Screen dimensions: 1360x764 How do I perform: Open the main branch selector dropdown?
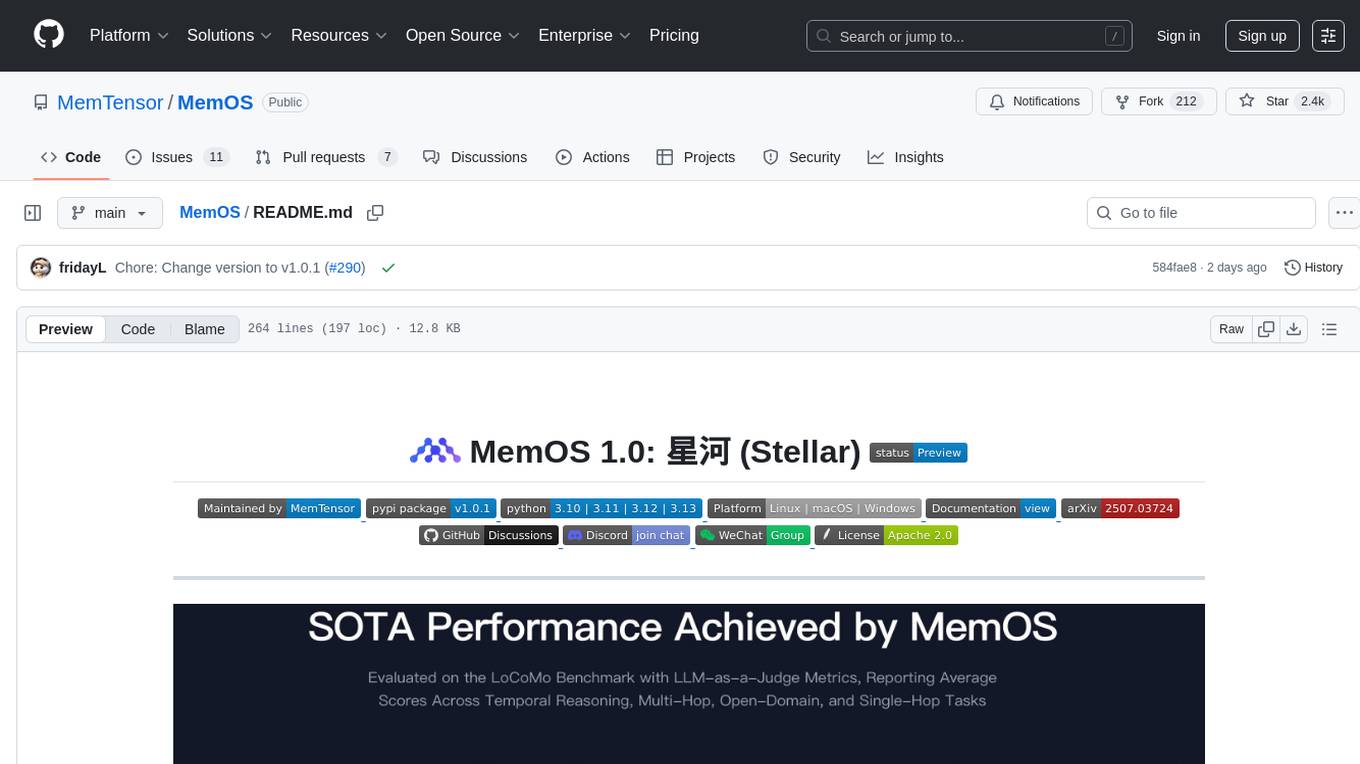[109, 213]
